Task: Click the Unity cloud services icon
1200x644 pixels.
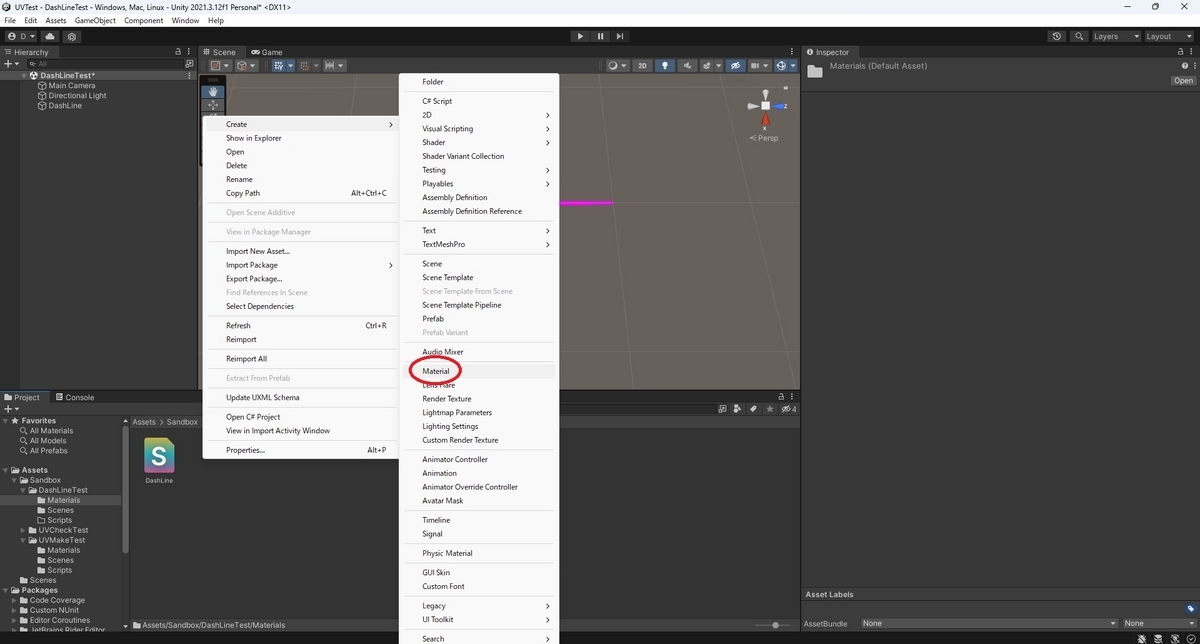Action: pyautogui.click(x=49, y=35)
